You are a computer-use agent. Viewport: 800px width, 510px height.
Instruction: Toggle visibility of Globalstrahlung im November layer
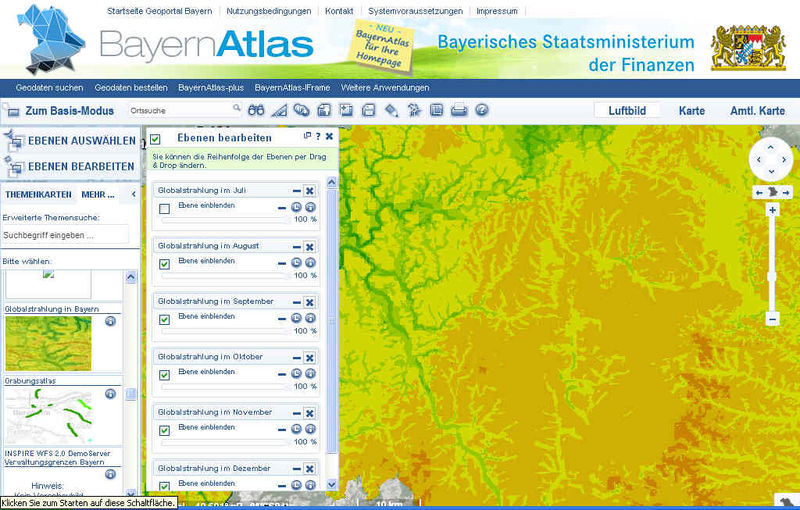point(165,431)
